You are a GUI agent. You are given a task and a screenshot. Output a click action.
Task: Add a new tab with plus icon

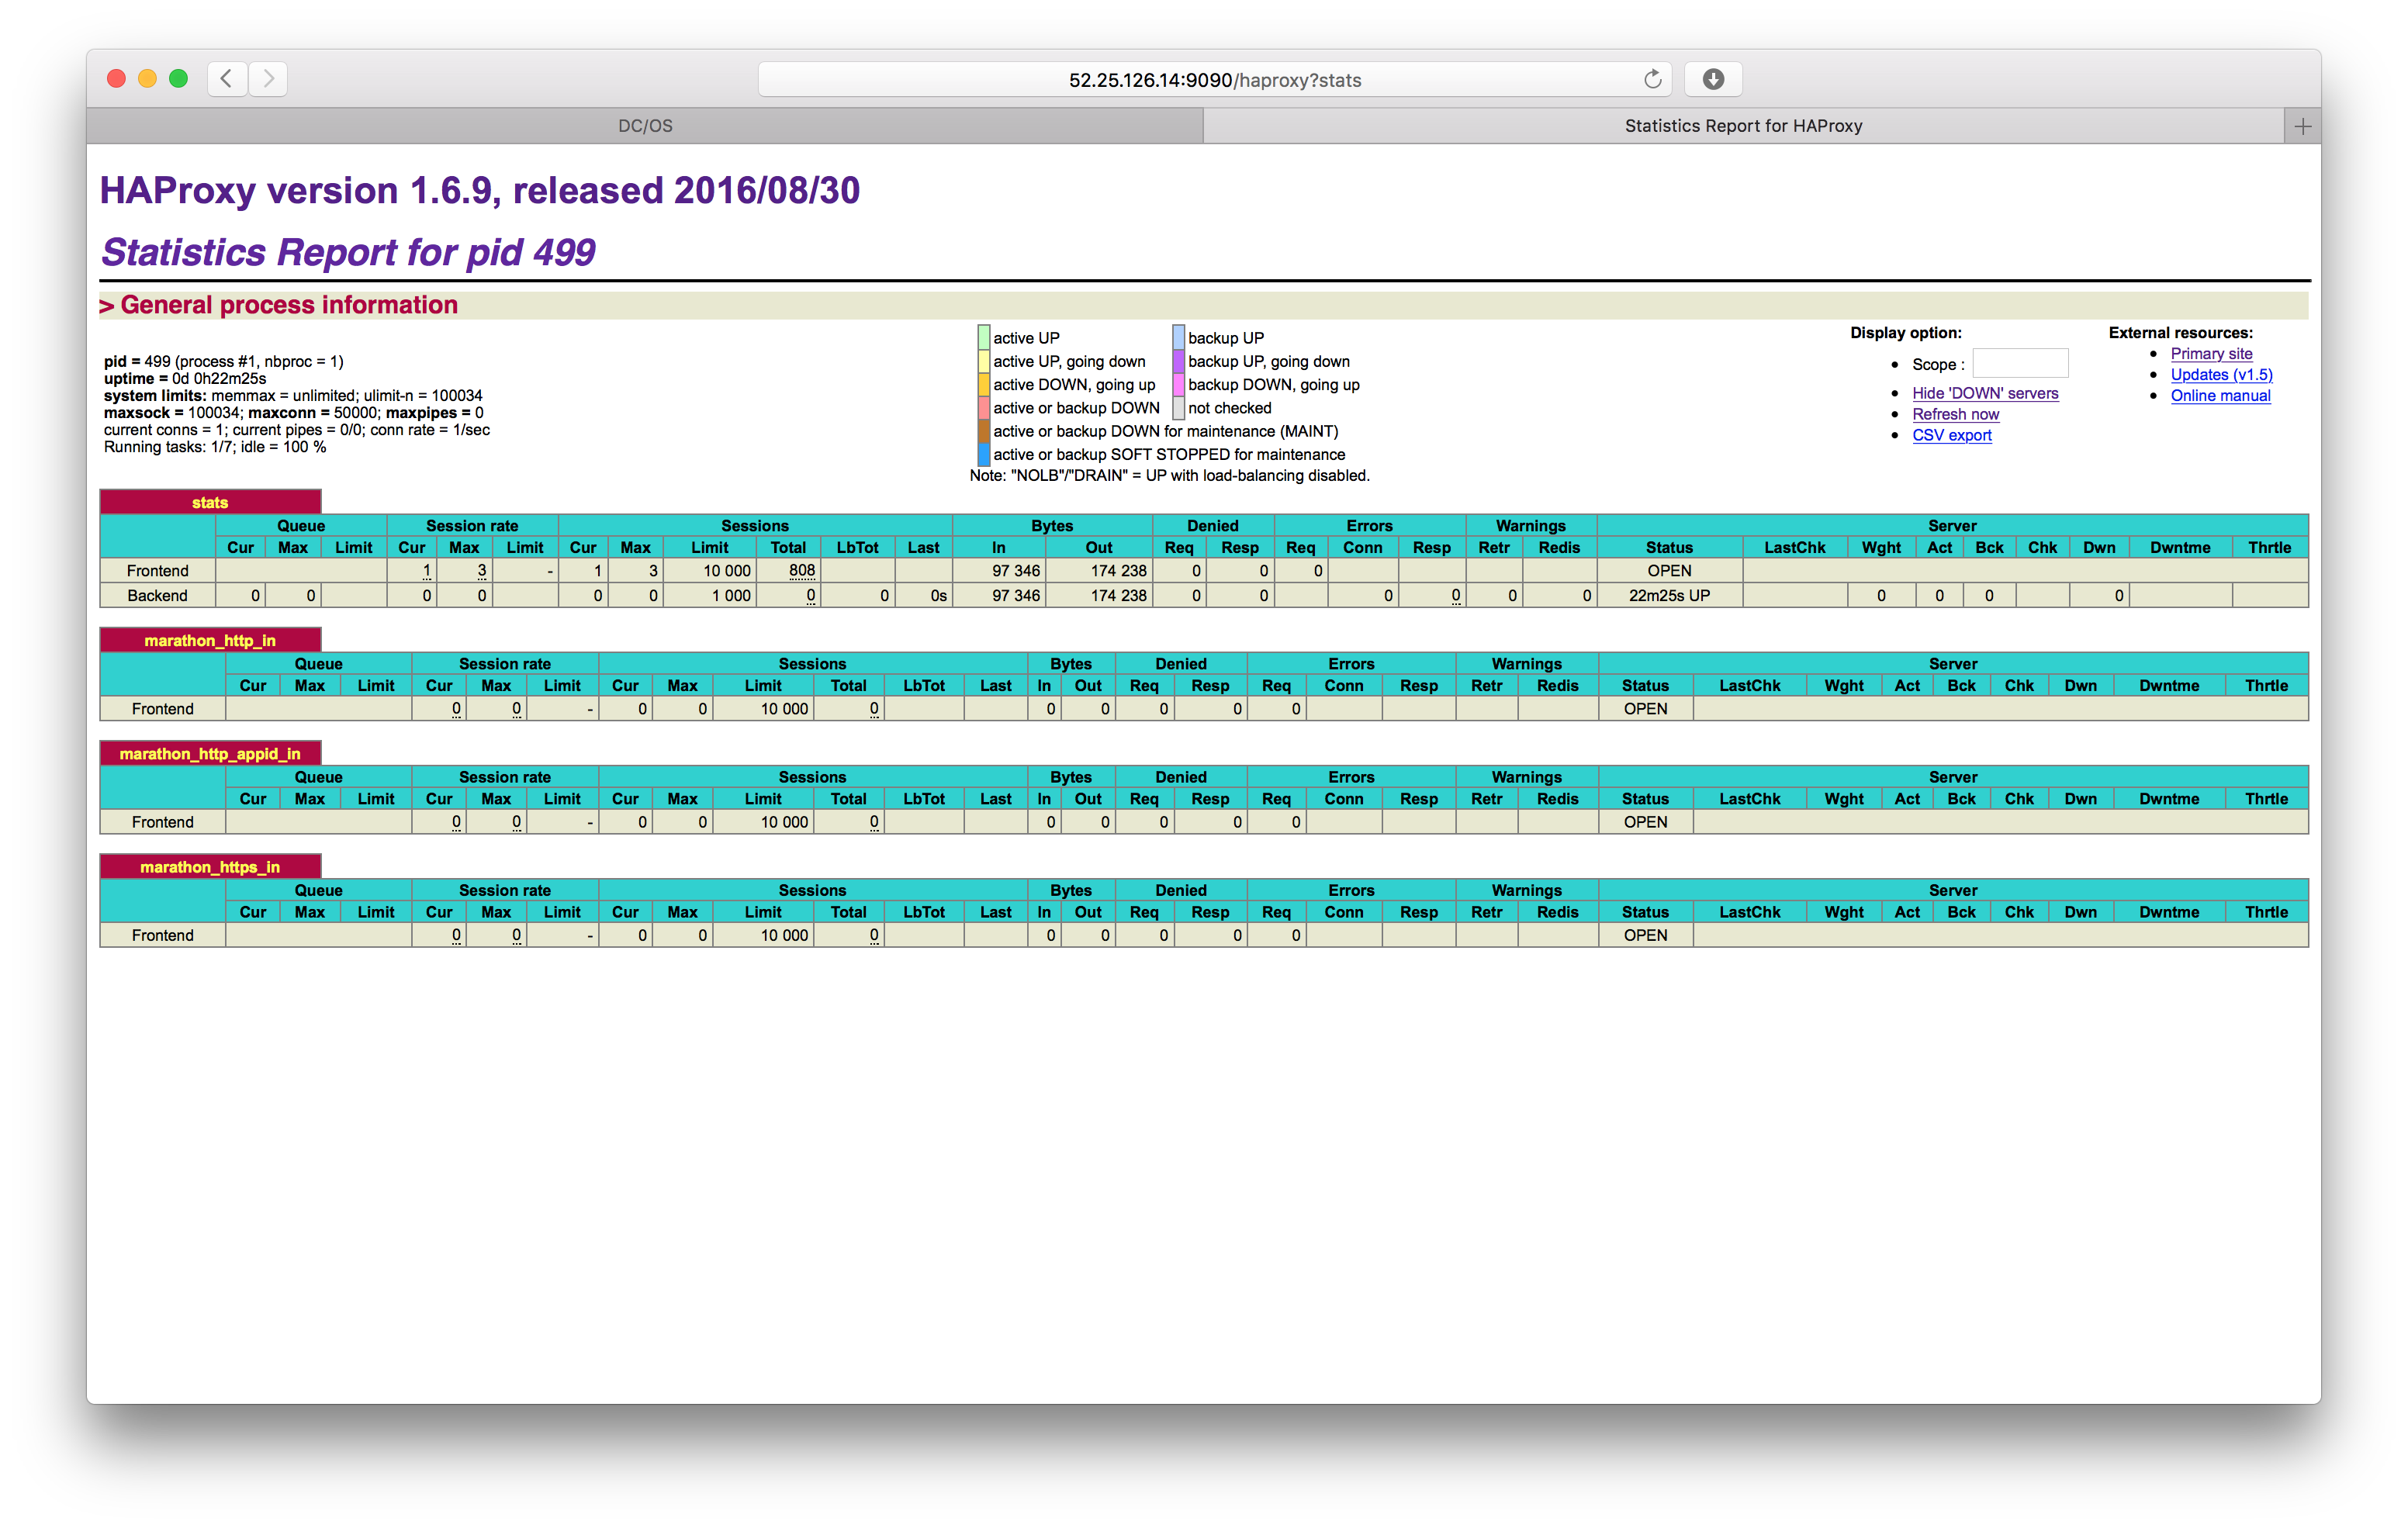(2302, 126)
